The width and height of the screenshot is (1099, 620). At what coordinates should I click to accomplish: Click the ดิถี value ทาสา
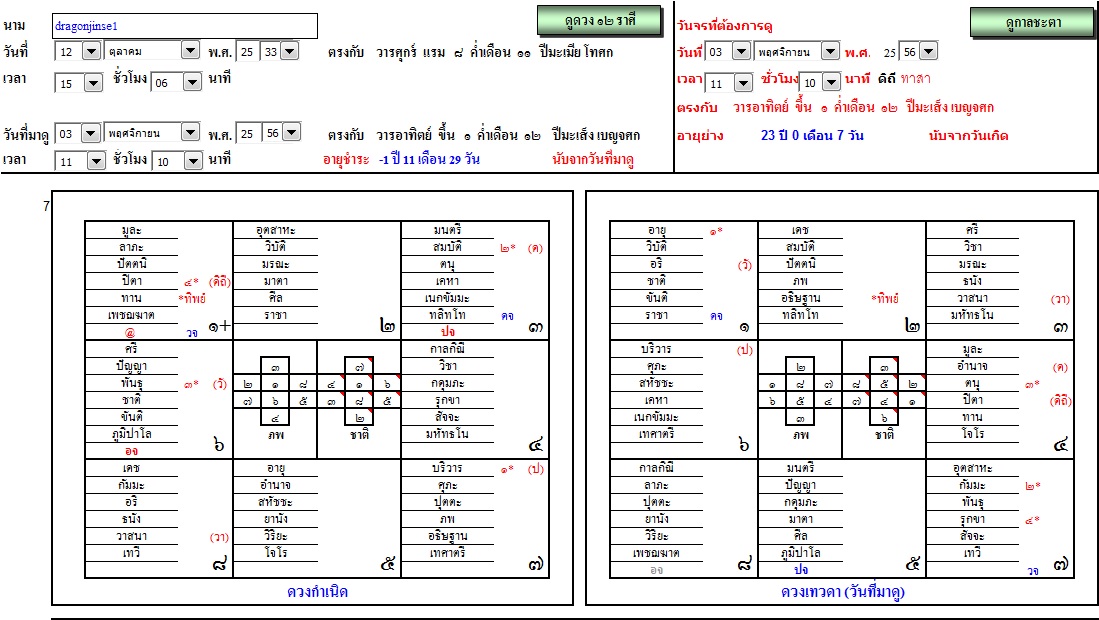pyautogui.click(x=915, y=79)
